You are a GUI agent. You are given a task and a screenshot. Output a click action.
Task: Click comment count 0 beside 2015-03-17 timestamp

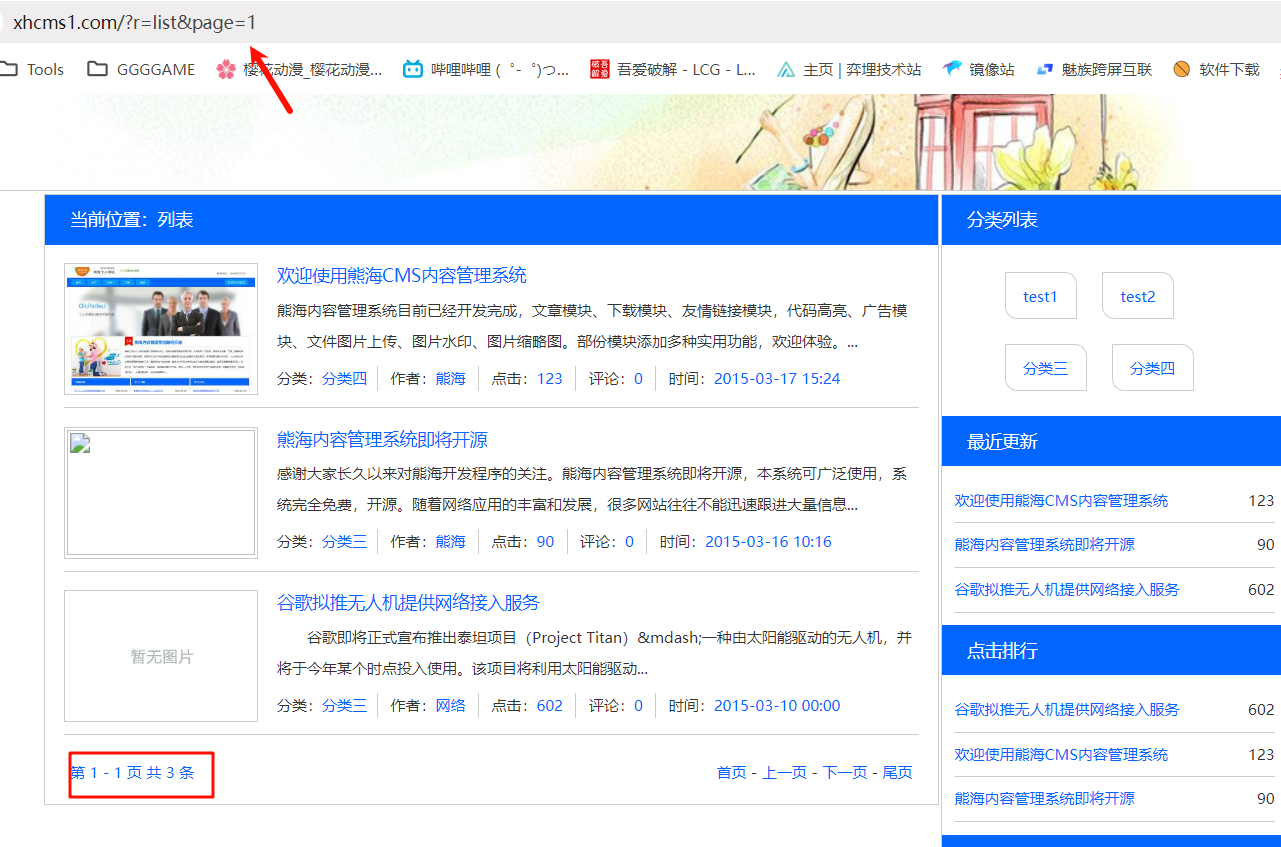pyautogui.click(x=639, y=378)
